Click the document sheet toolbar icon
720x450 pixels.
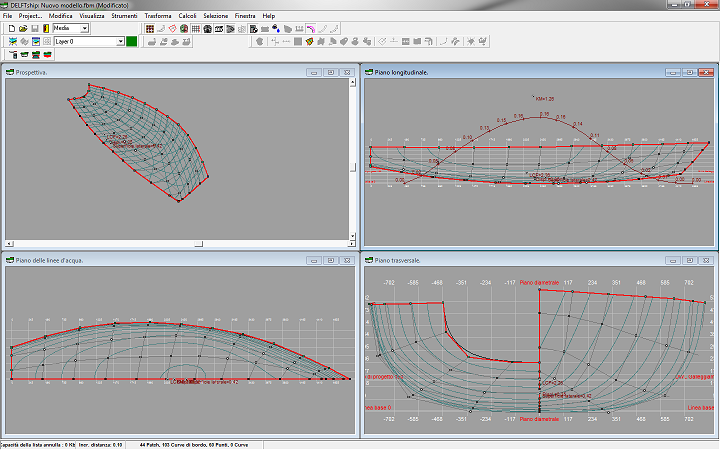coord(253,28)
